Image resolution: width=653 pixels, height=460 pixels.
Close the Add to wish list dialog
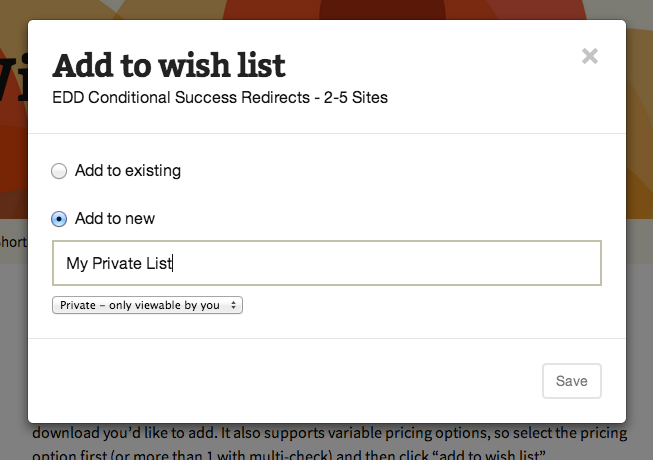pos(590,56)
